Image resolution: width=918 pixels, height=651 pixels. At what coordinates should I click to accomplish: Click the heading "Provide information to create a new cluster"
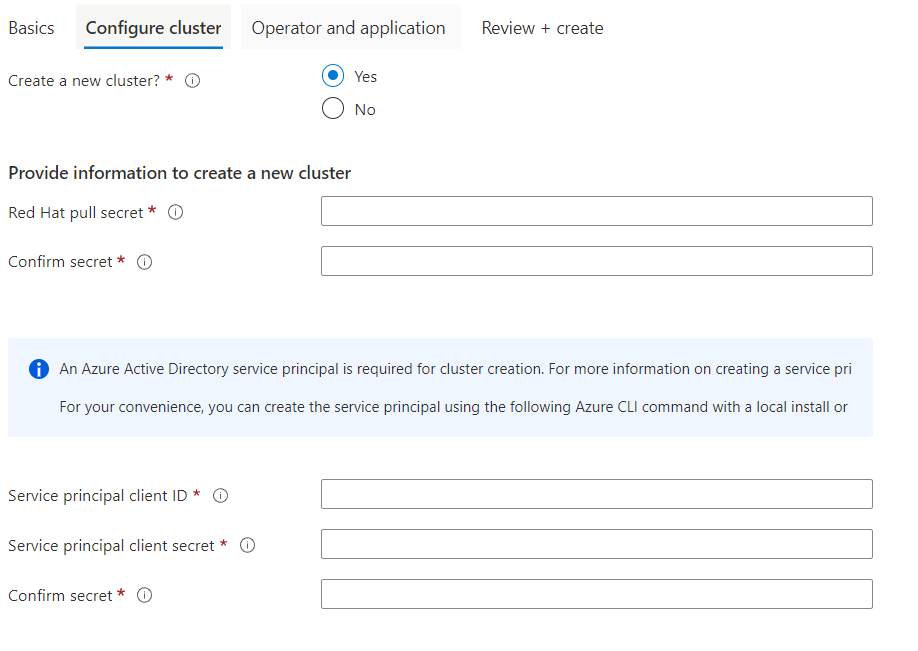pos(180,172)
